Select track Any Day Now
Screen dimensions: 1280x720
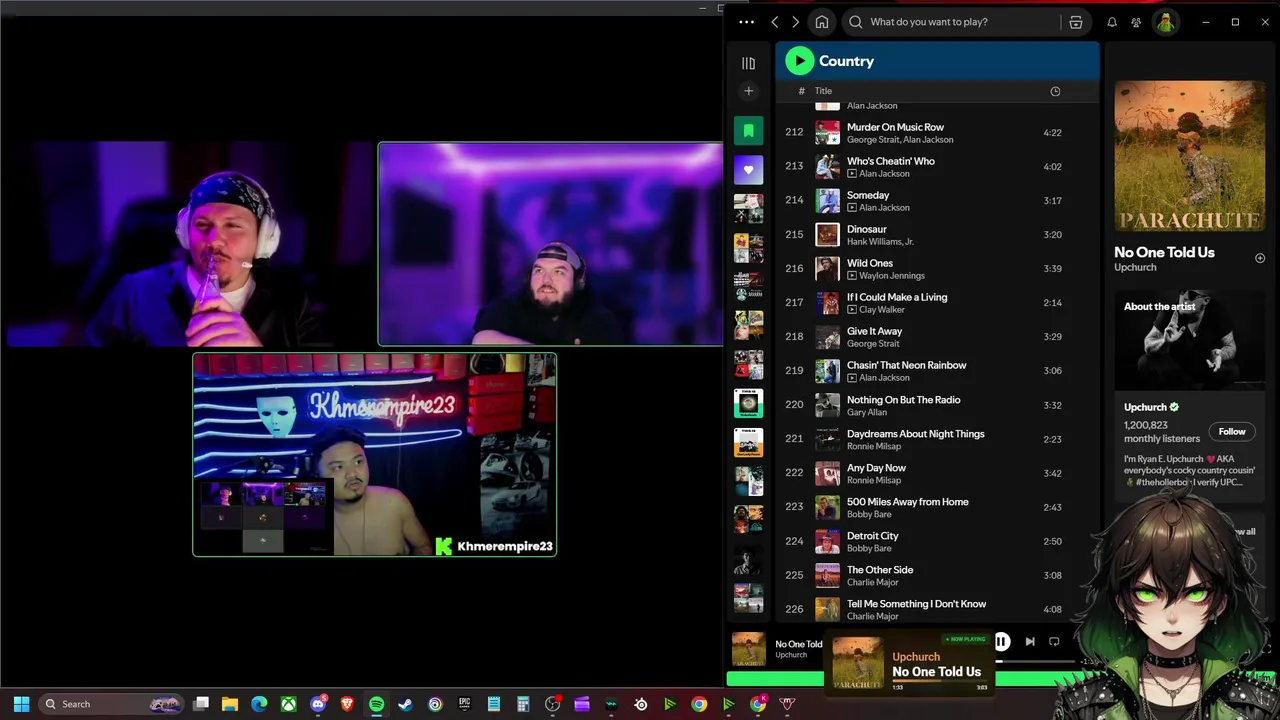937,472
